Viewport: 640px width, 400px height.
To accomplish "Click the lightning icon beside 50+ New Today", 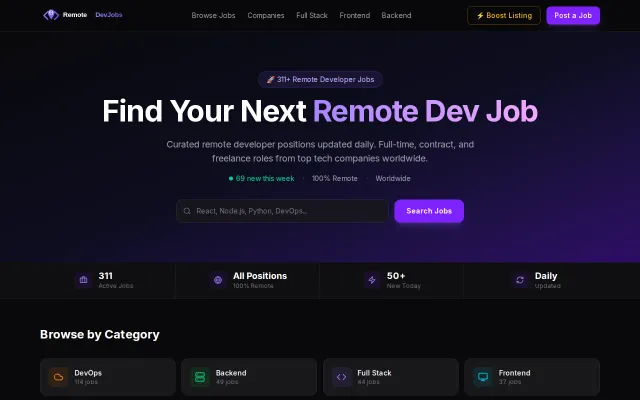I will click(x=372, y=280).
